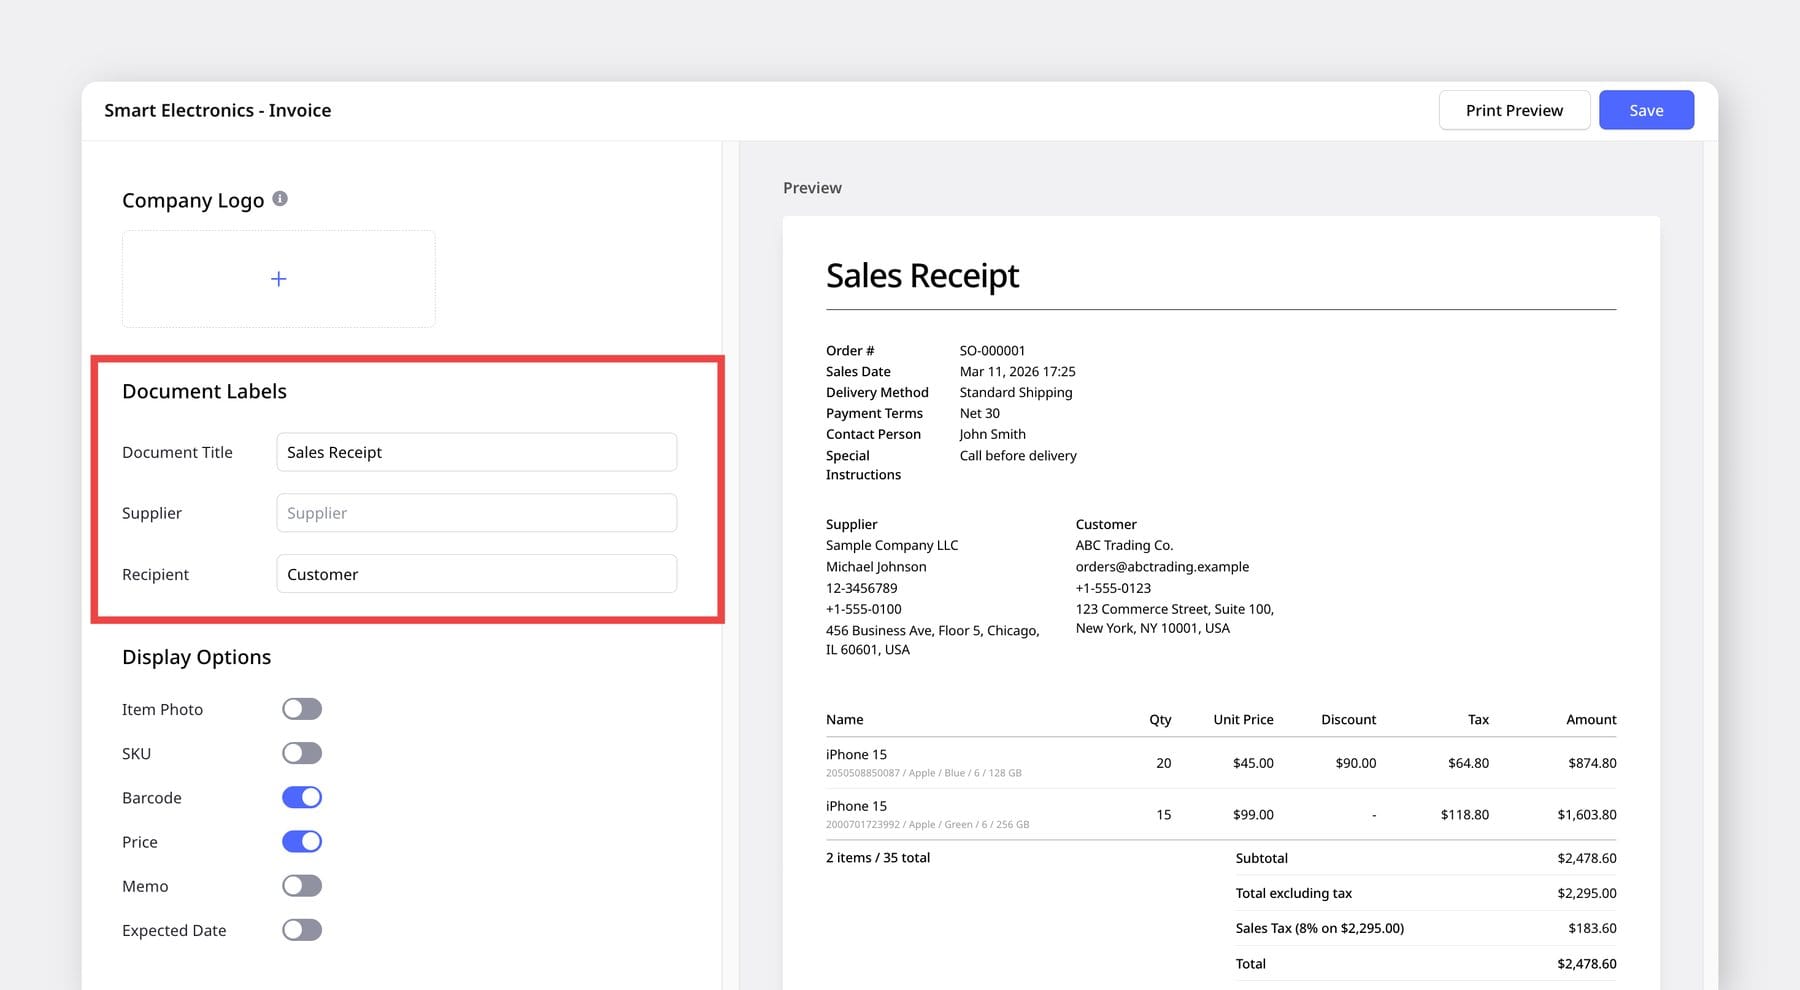Click the Total amount $2,478.60 in preview

point(1587,963)
